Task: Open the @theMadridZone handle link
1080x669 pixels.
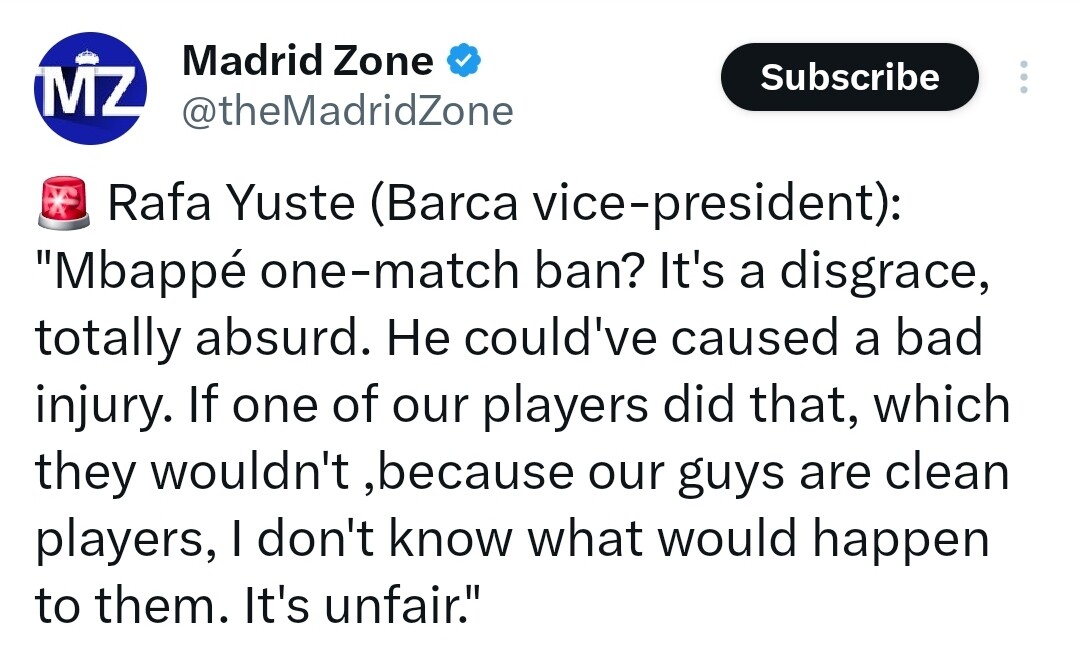Action: [348, 112]
